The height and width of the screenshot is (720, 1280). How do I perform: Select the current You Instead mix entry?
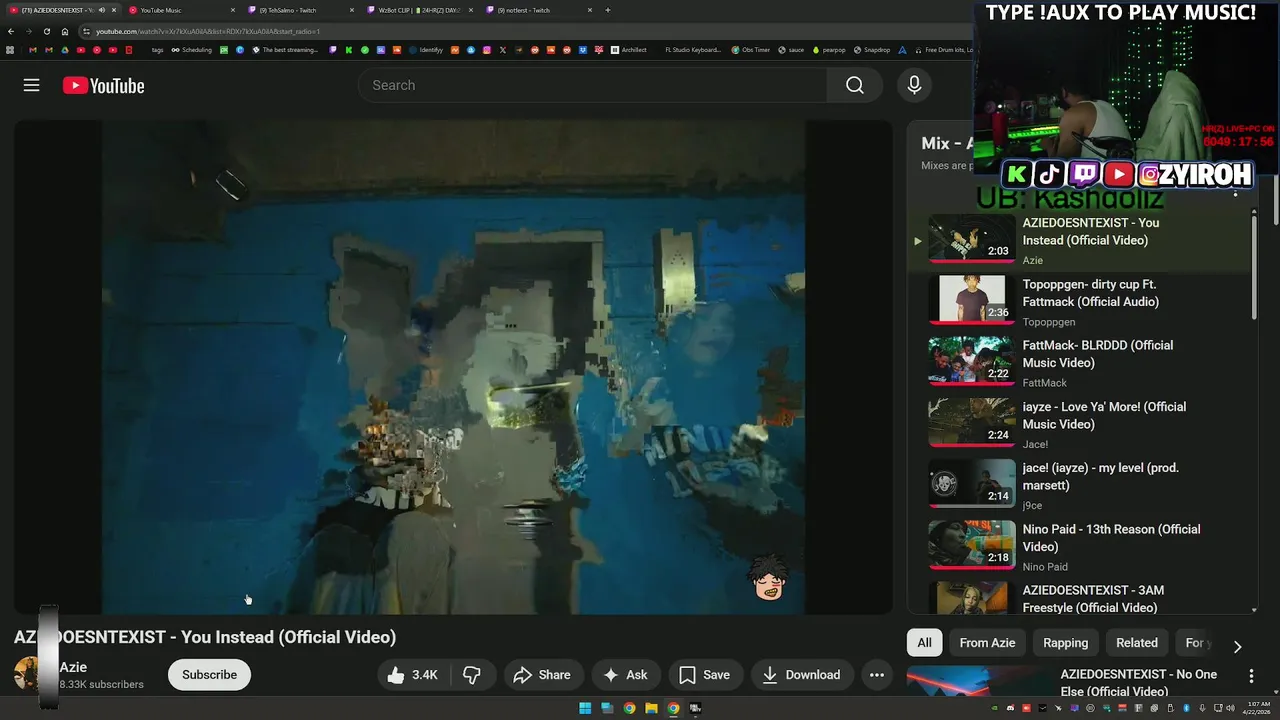1078,240
